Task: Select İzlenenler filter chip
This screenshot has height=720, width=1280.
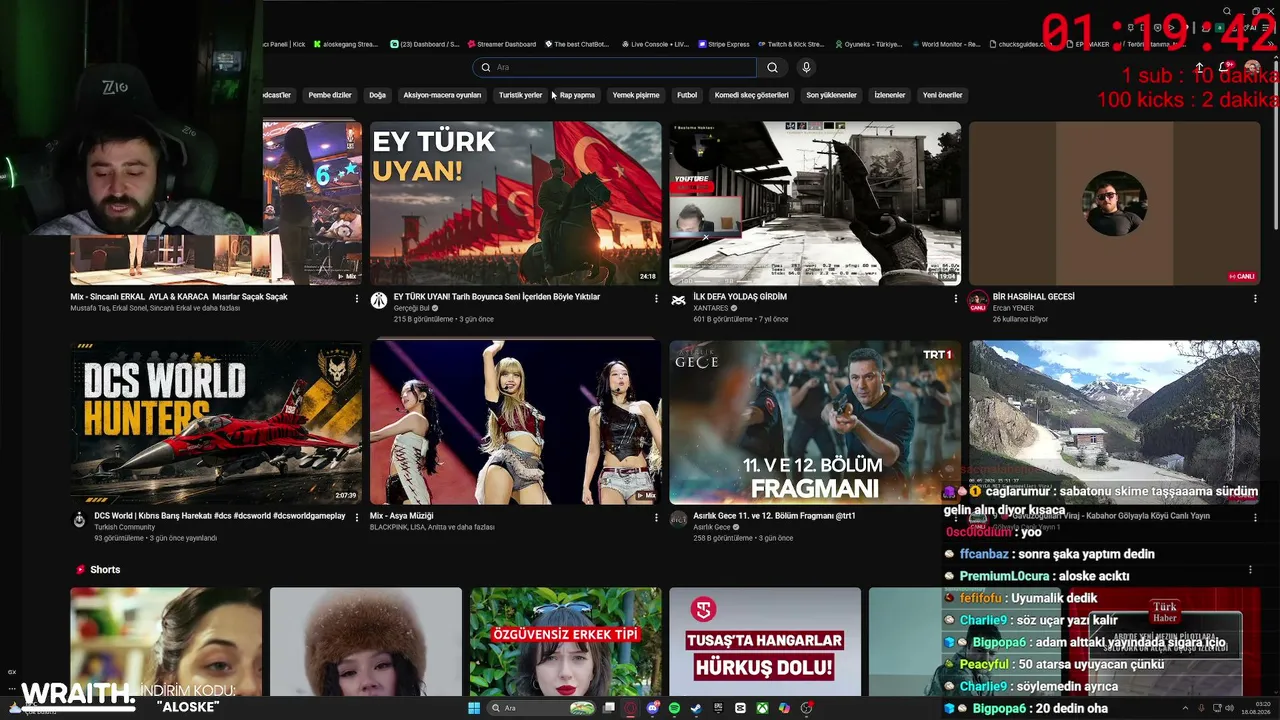Action: pos(890,95)
